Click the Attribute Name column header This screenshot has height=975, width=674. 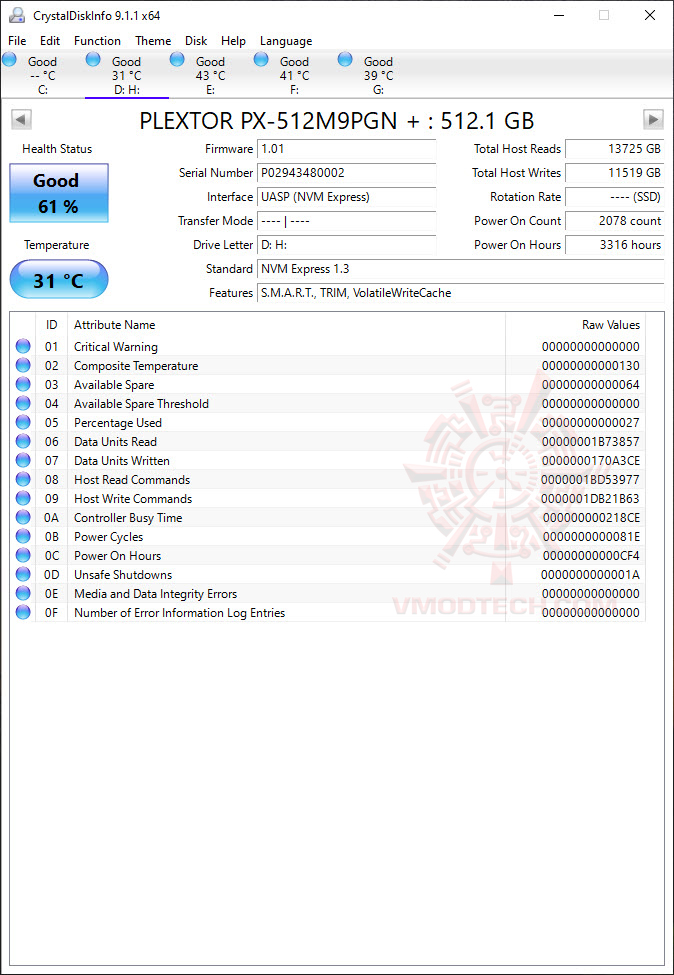[286, 325]
